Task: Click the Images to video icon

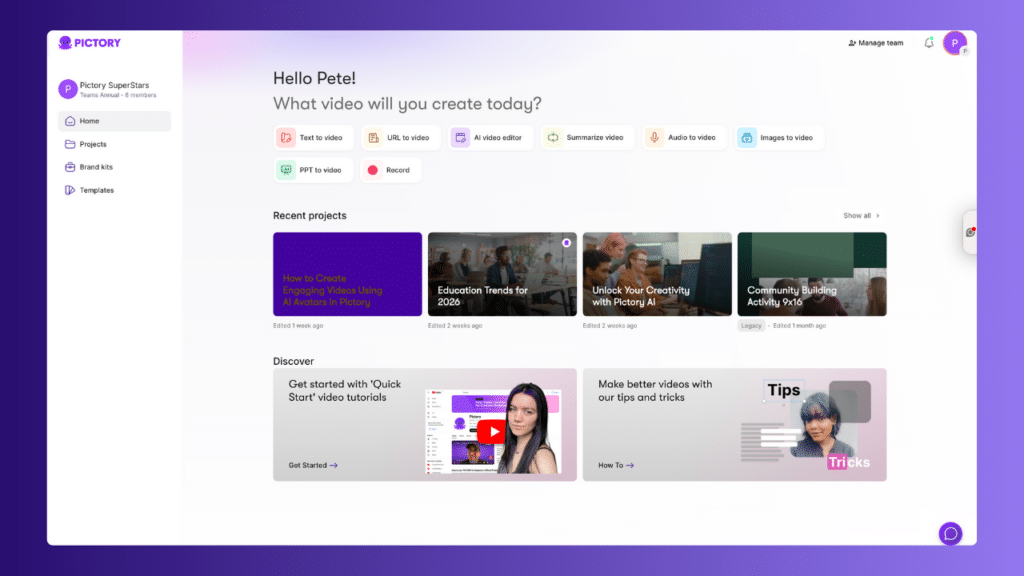Action: pos(747,138)
